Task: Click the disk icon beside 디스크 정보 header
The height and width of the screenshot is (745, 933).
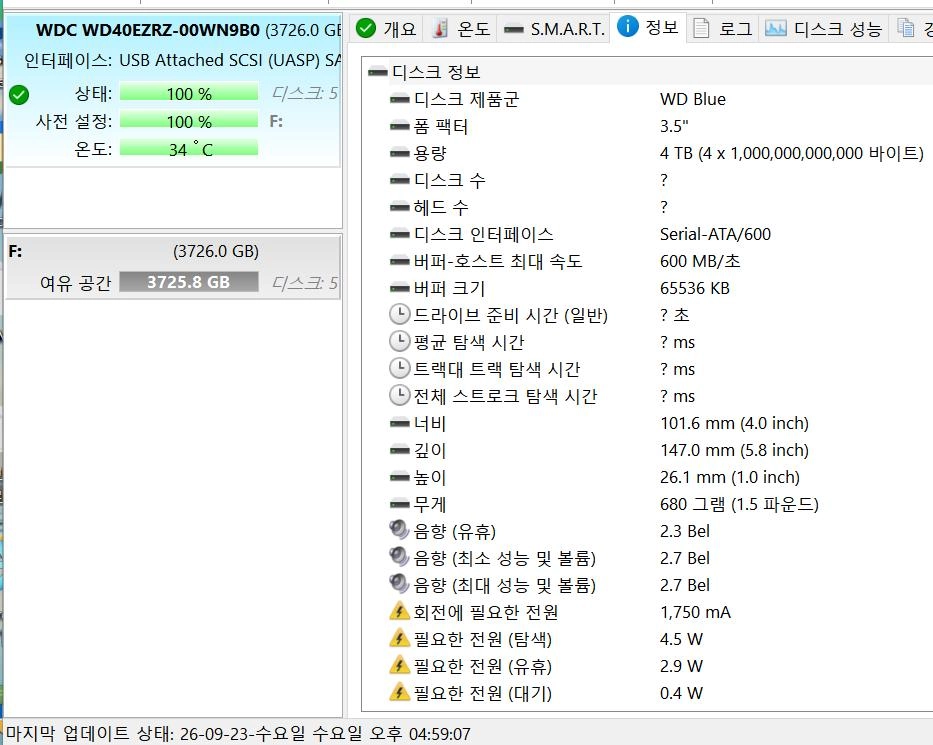Action: click(378, 73)
